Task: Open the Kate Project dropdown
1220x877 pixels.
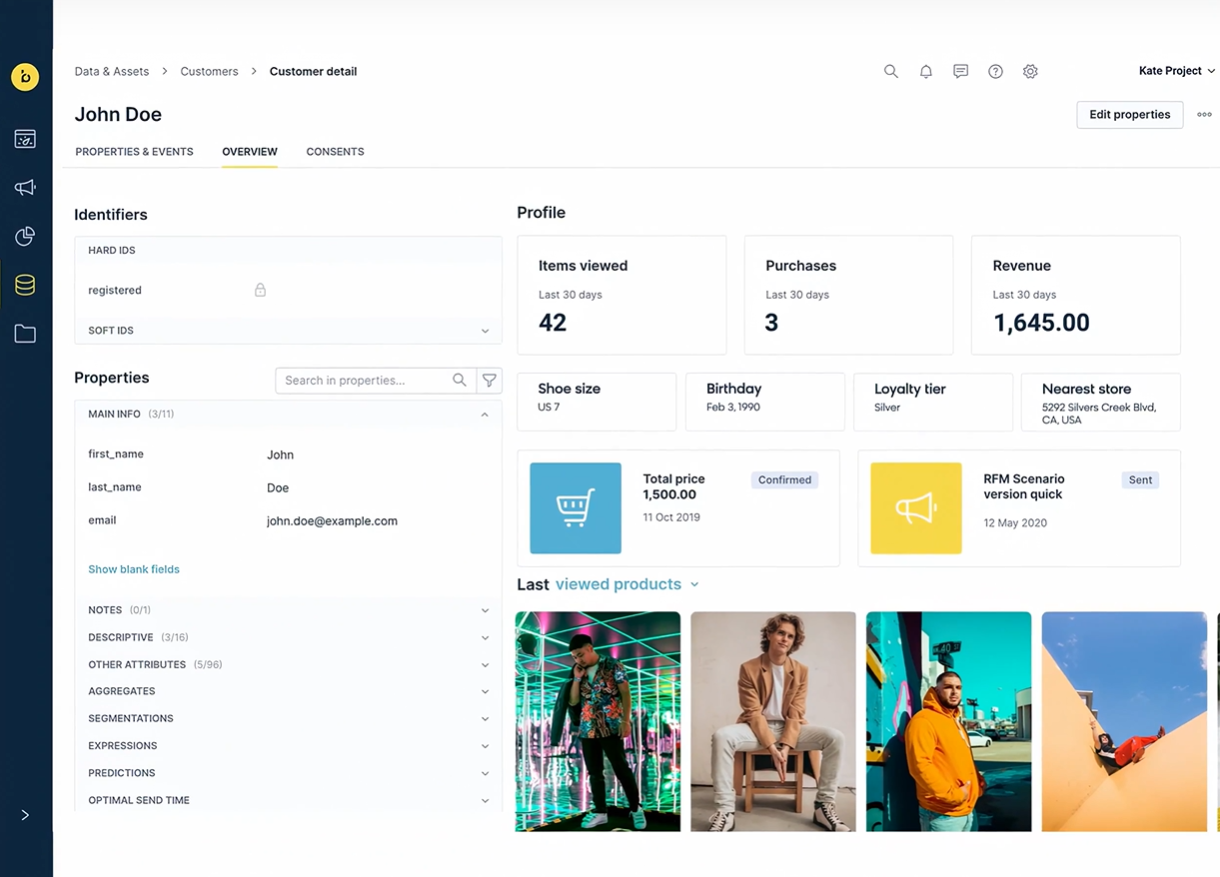Action: (x=1177, y=71)
